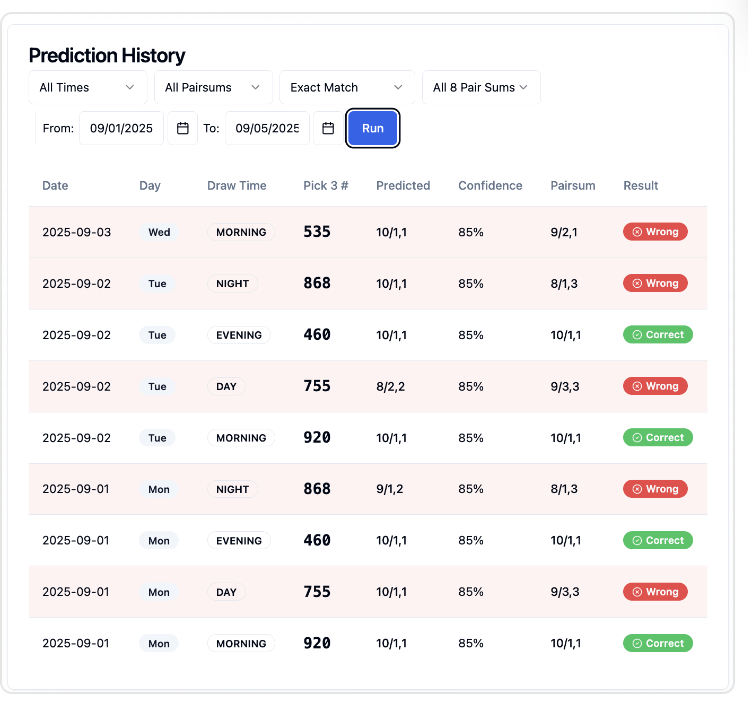Open the From date calendar picker icon

click(x=183, y=128)
